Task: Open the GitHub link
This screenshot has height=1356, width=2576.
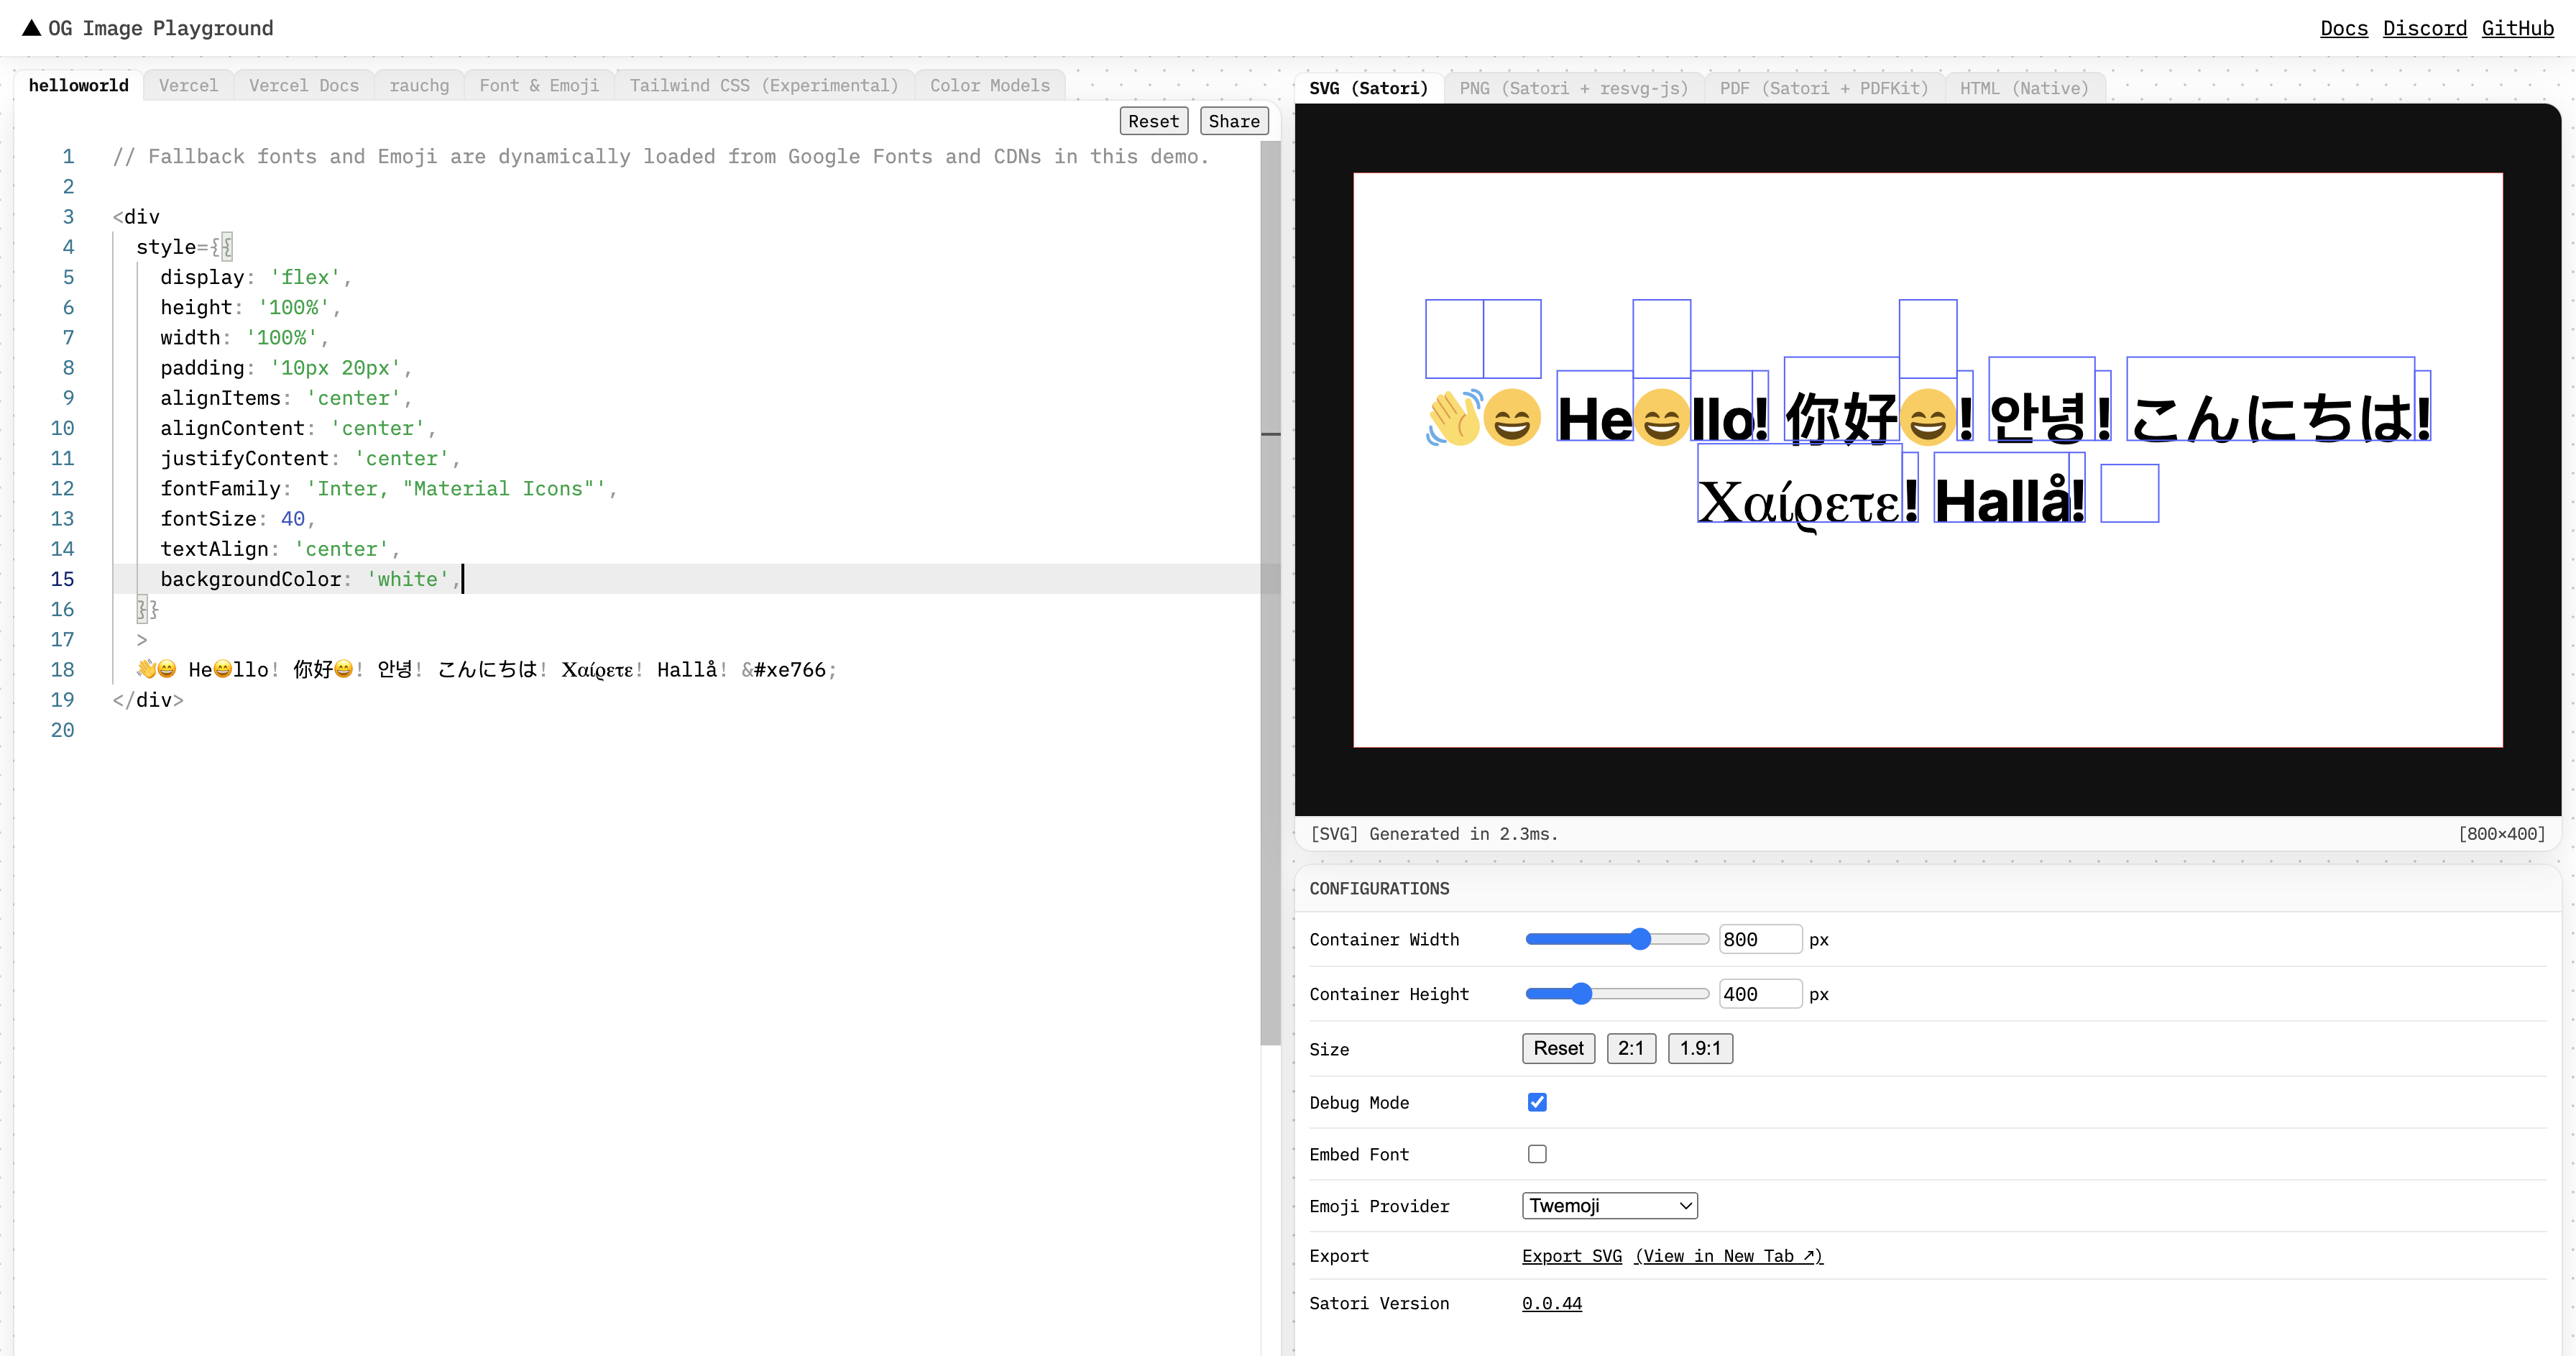Action: [x=2518, y=28]
